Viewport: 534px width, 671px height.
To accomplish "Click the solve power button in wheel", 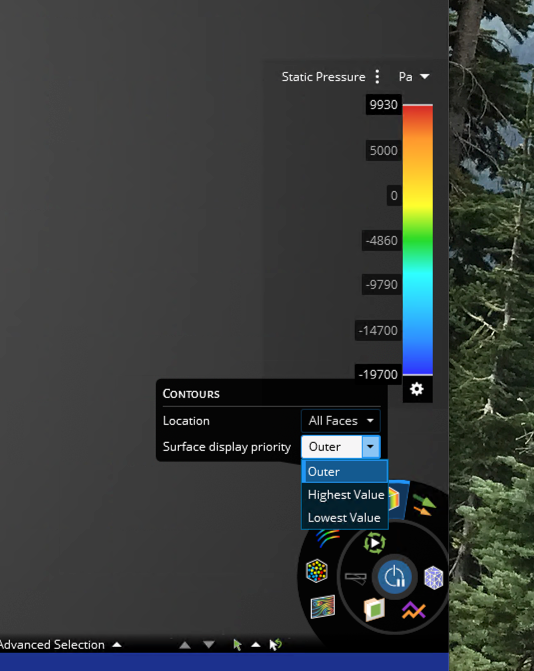I will [x=395, y=576].
